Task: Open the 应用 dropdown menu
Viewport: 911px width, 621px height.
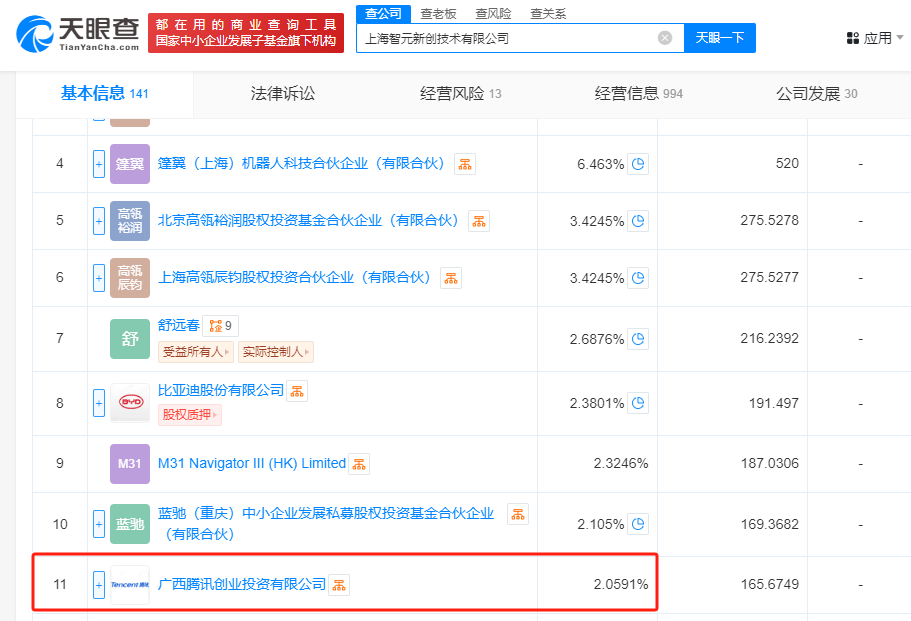Action: [x=874, y=38]
